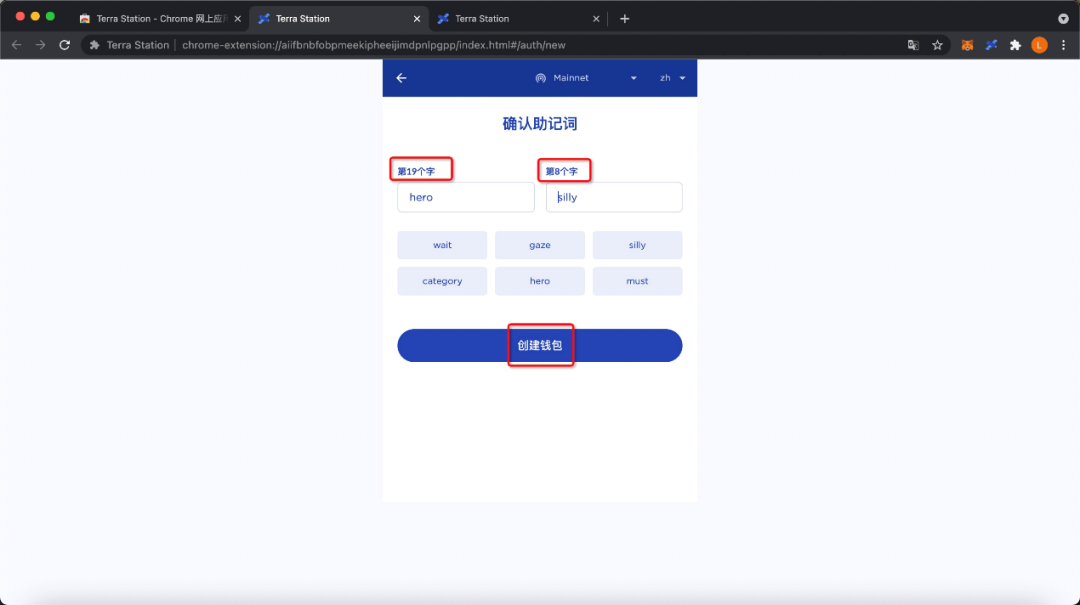1080x605 pixels.
Task: Open the Chrome extensions puzzle icon
Action: click(1014, 44)
